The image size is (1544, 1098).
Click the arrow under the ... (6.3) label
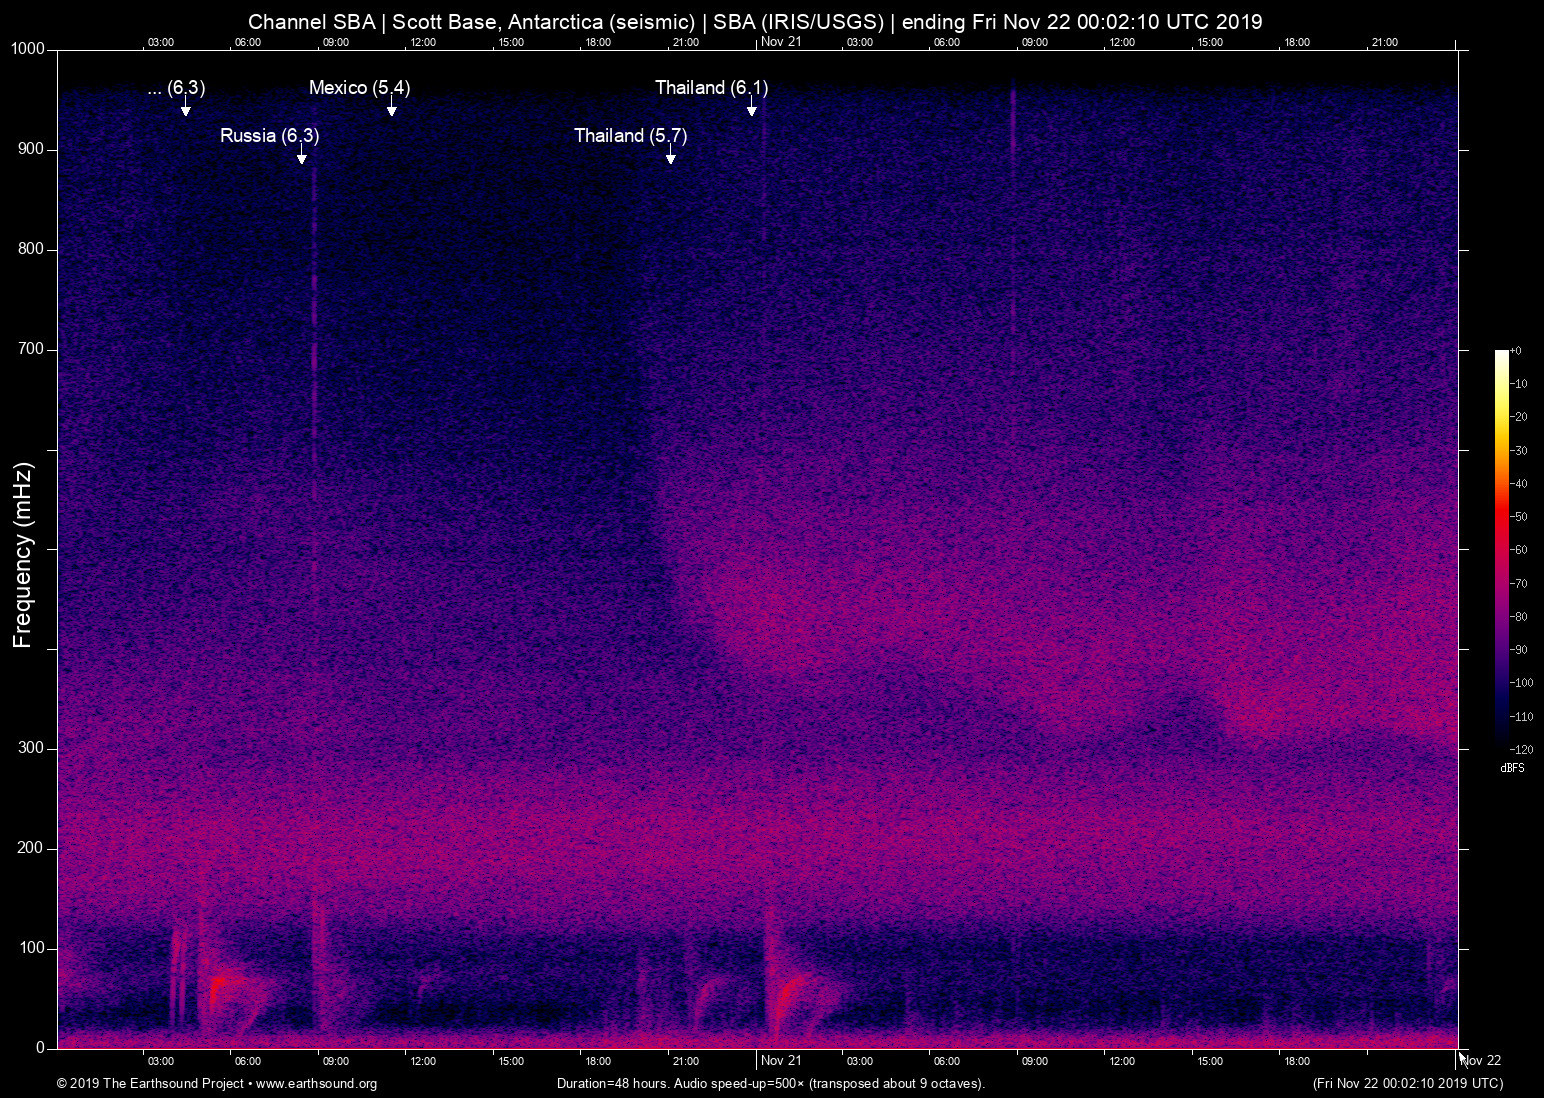(185, 110)
